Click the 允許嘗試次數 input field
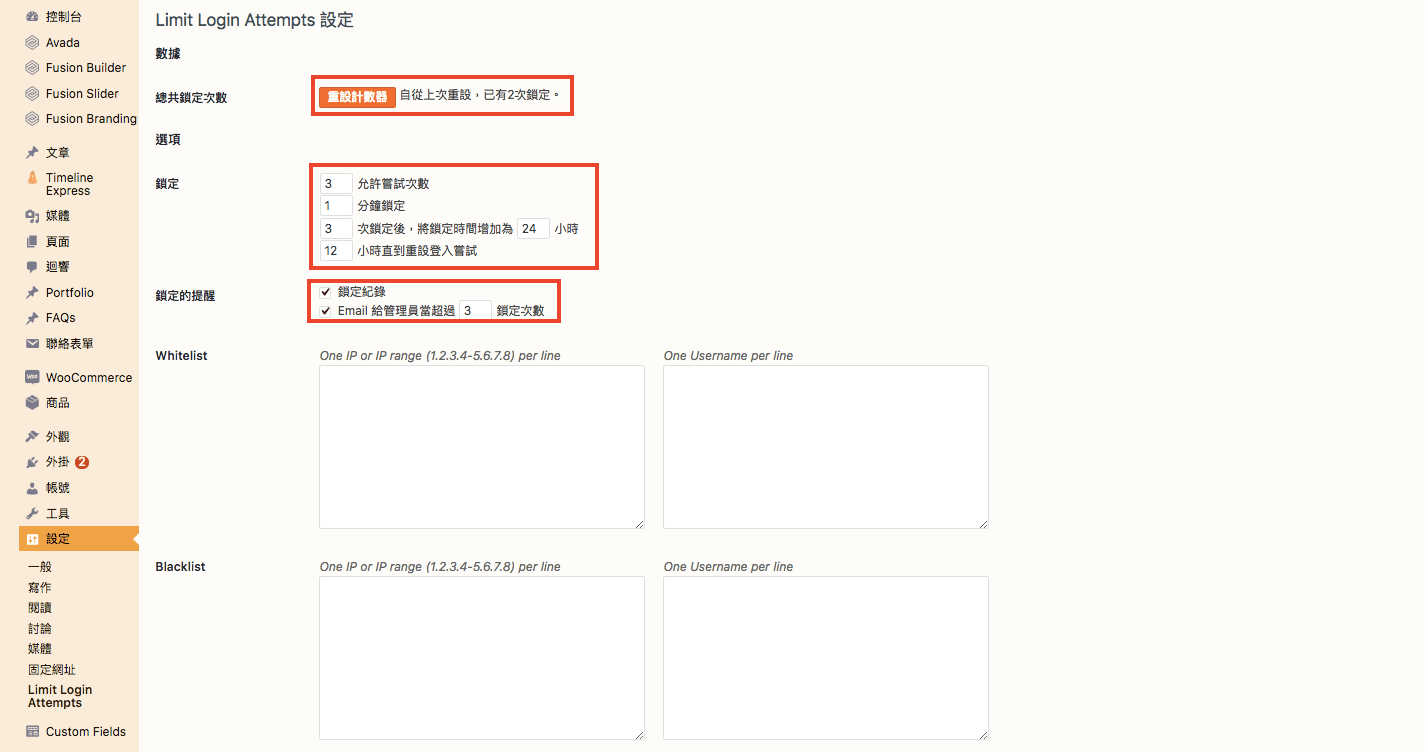This screenshot has height=752, width=1425. pyautogui.click(x=336, y=184)
